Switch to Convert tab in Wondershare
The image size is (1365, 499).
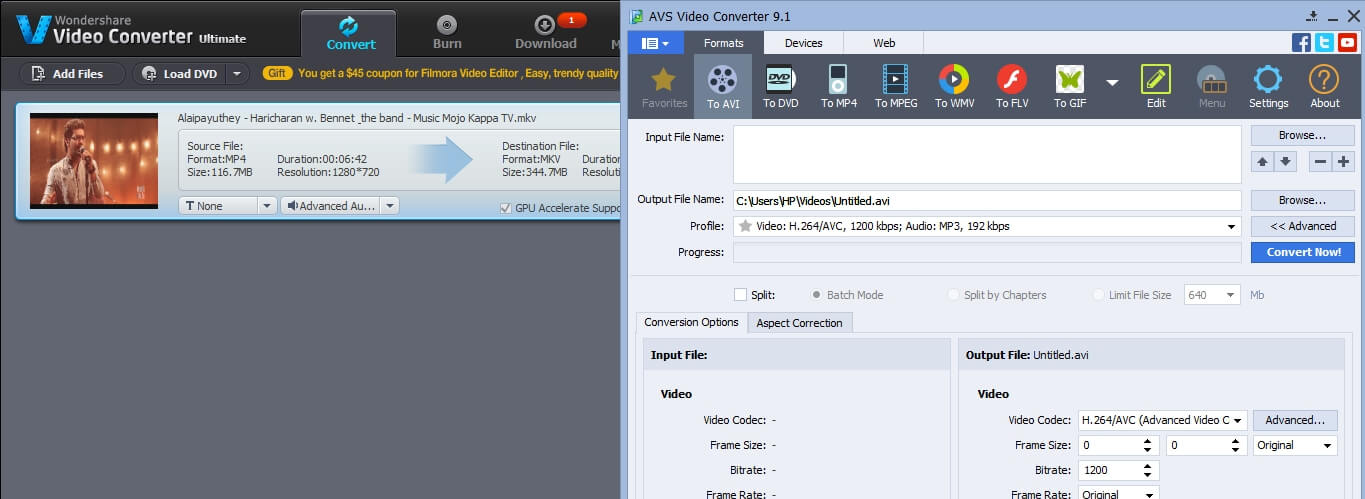coord(350,33)
